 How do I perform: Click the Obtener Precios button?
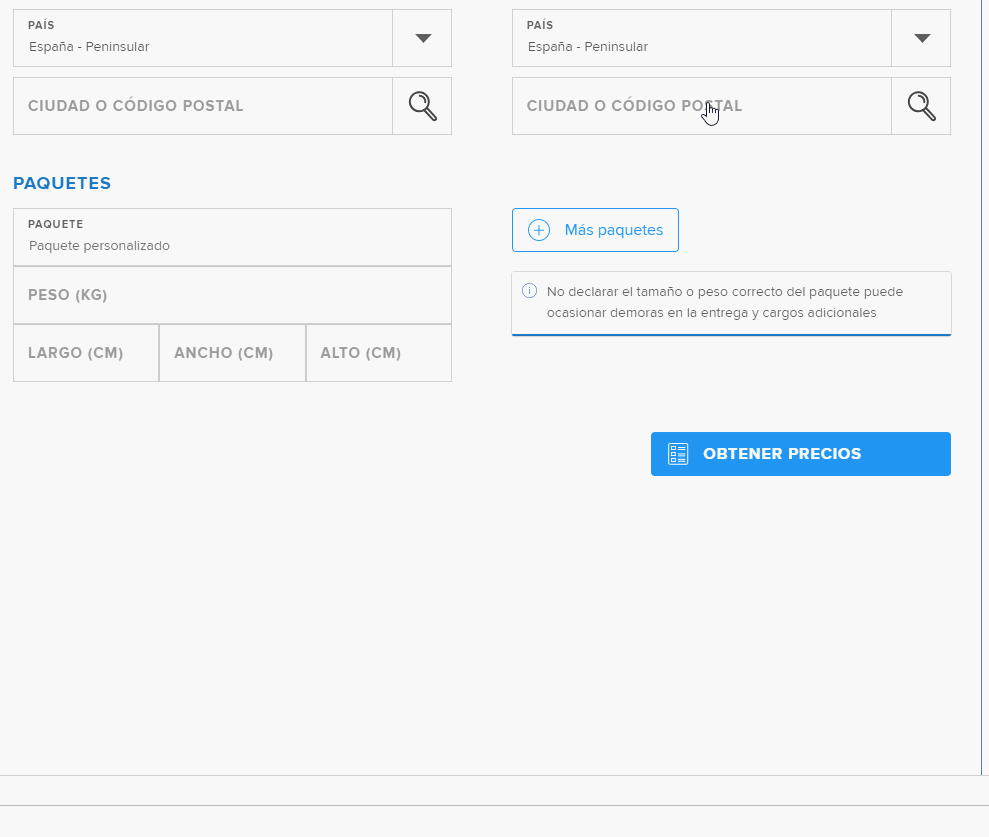pyautogui.click(x=800, y=454)
